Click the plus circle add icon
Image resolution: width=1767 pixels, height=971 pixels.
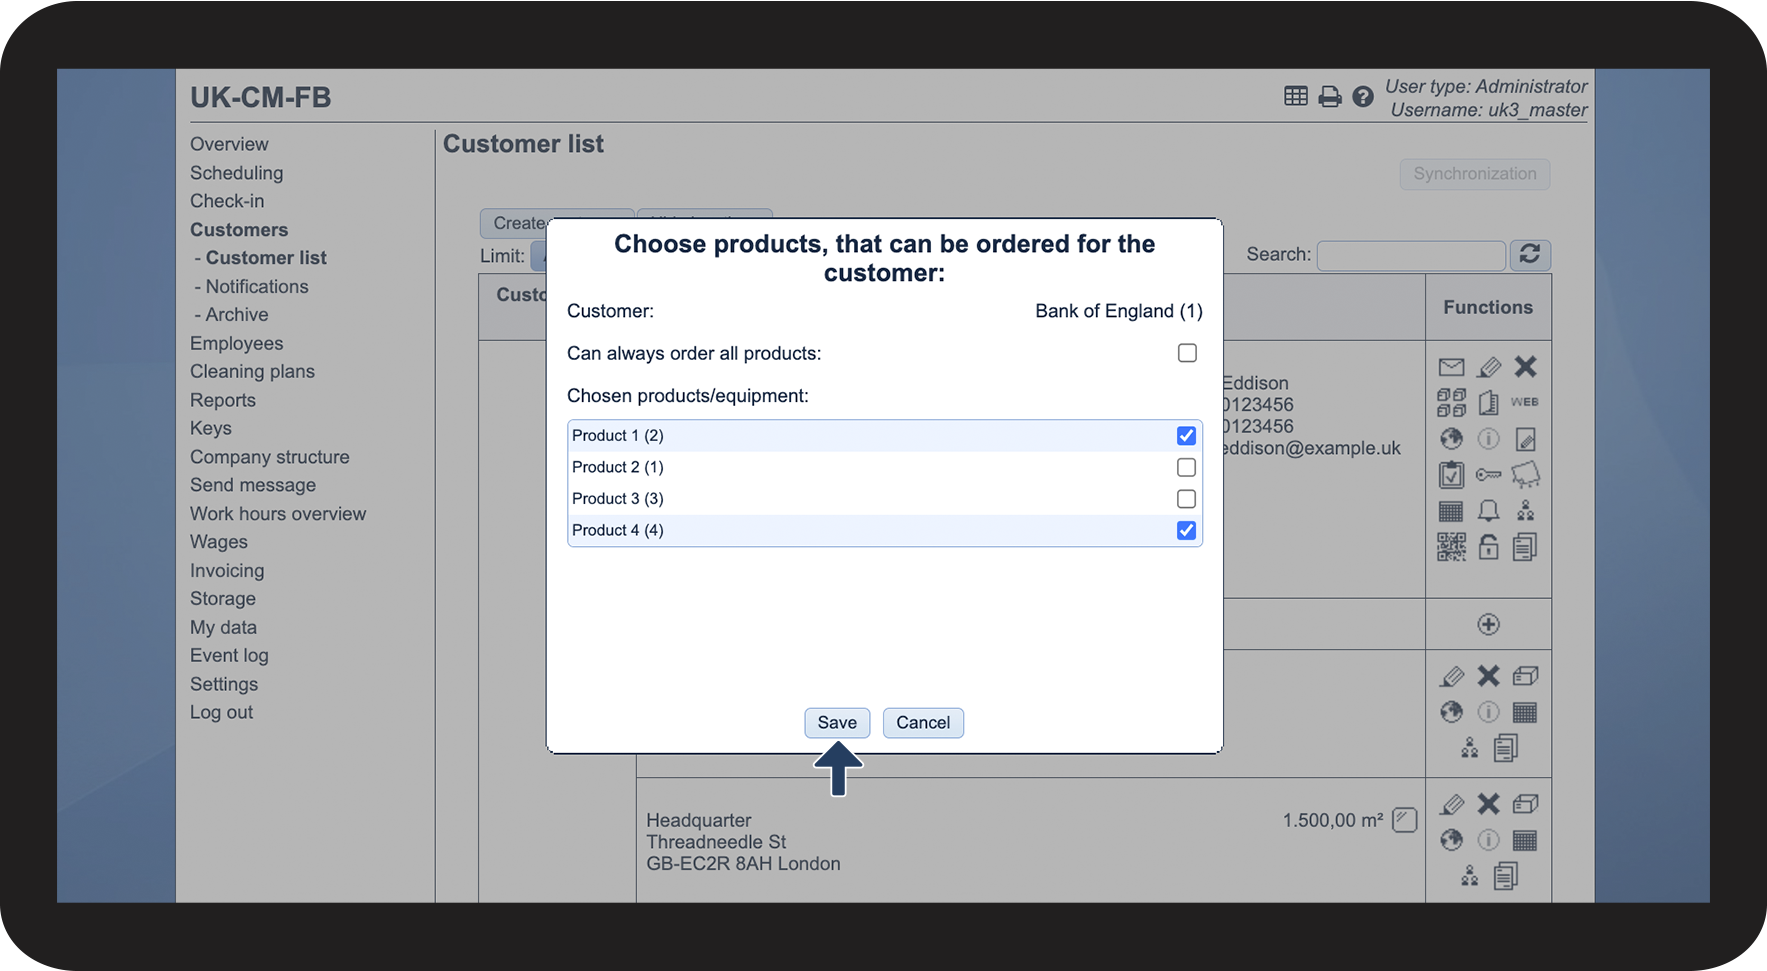[1488, 624]
